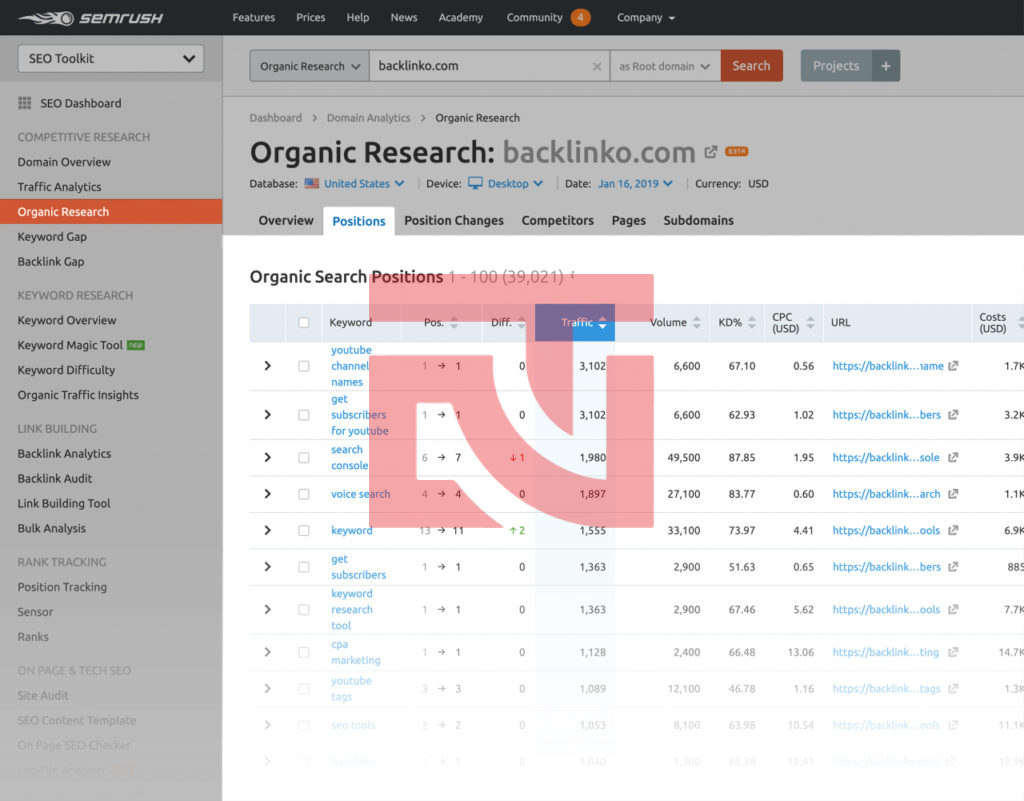The height and width of the screenshot is (801, 1024).
Task: Check the keyword research tool row checkbox
Action: tap(304, 610)
